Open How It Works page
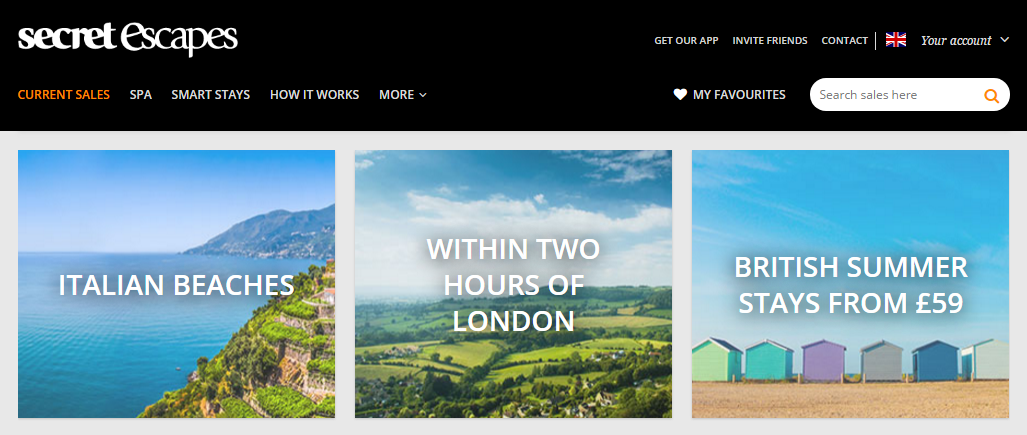The image size is (1027, 435). (314, 95)
